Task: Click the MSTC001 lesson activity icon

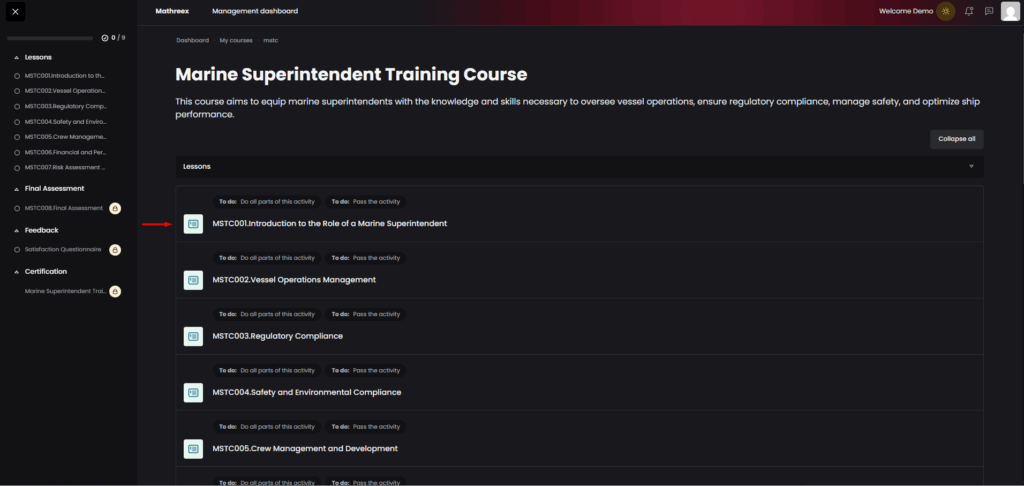Action: 193,223
